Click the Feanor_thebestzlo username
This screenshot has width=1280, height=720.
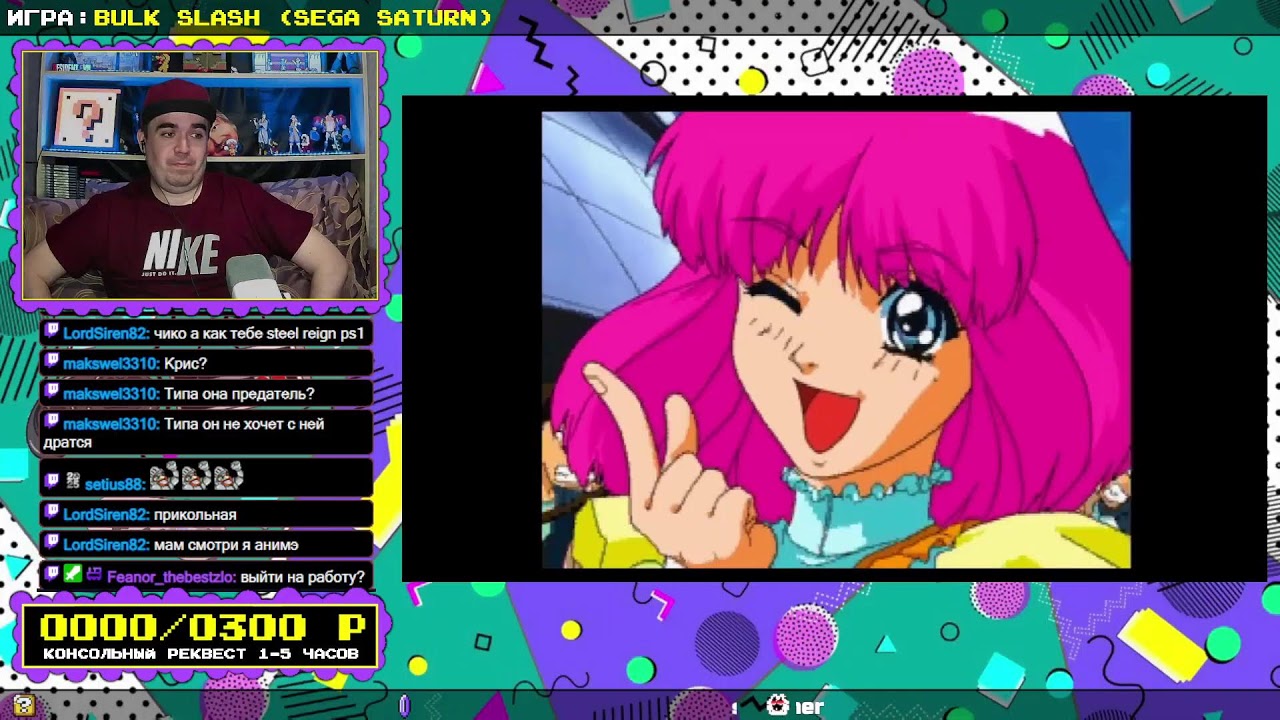(171, 577)
